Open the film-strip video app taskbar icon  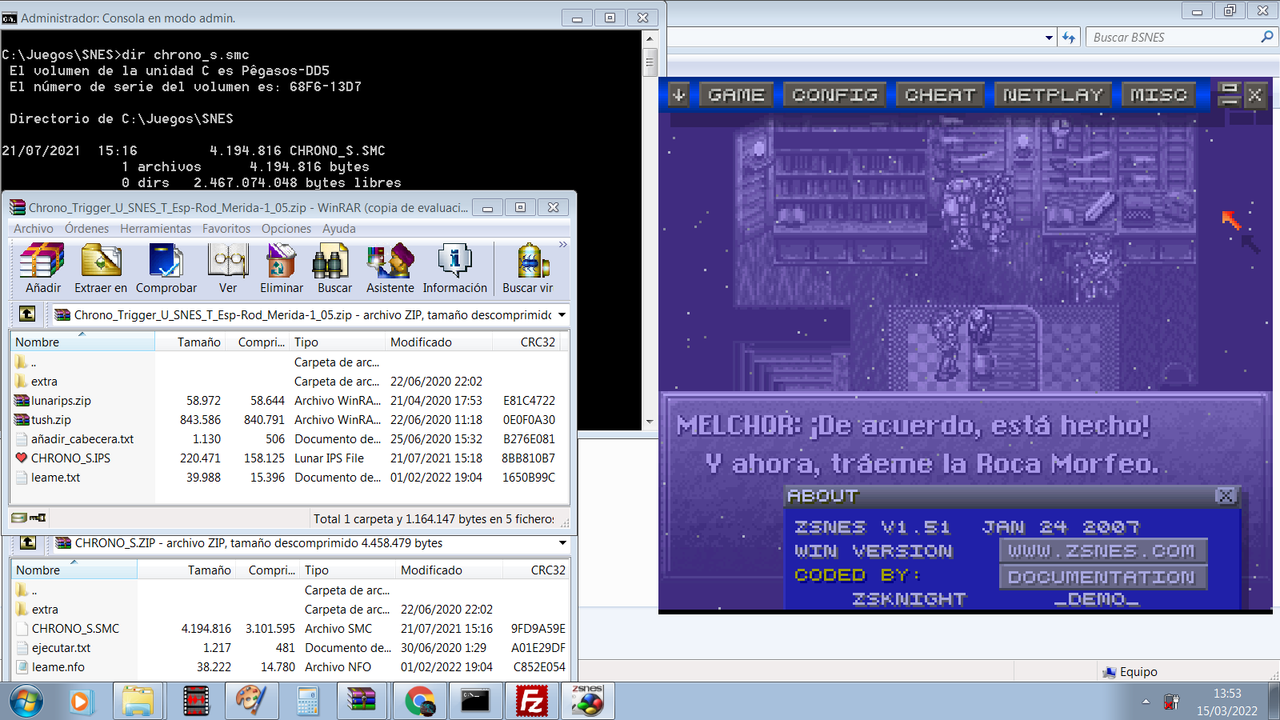tap(196, 702)
